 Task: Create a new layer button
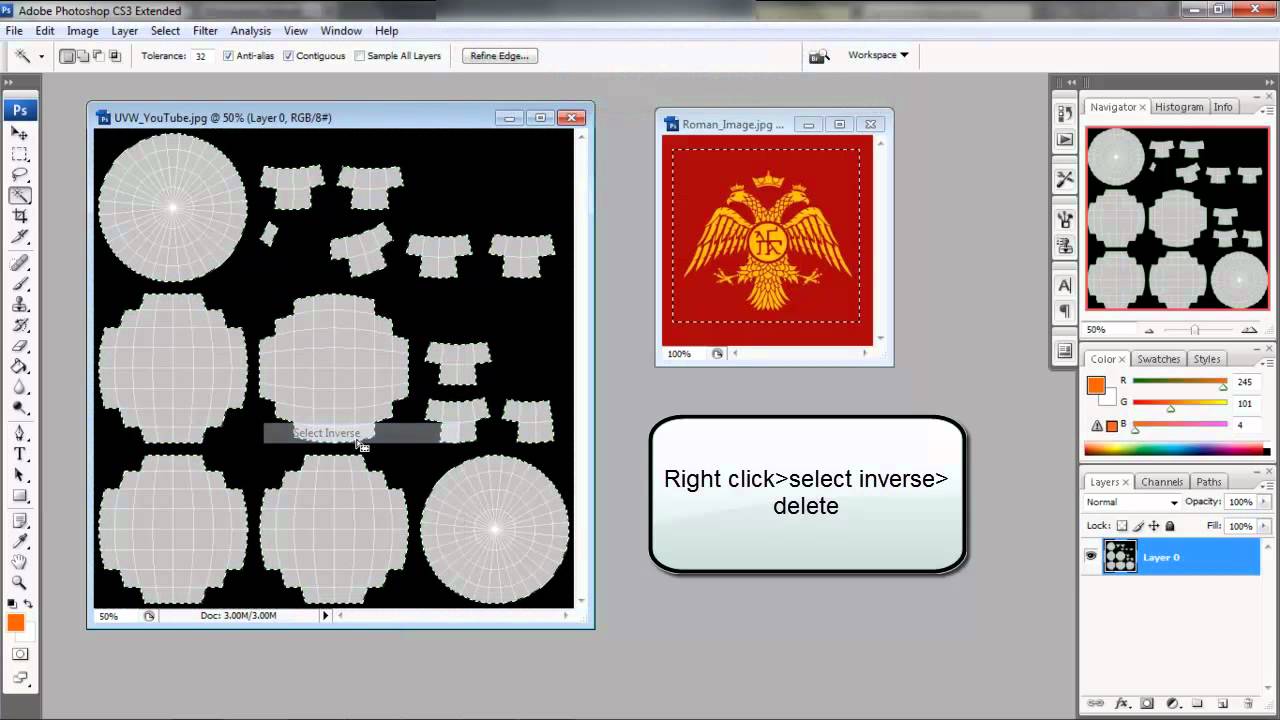pyautogui.click(x=1222, y=704)
